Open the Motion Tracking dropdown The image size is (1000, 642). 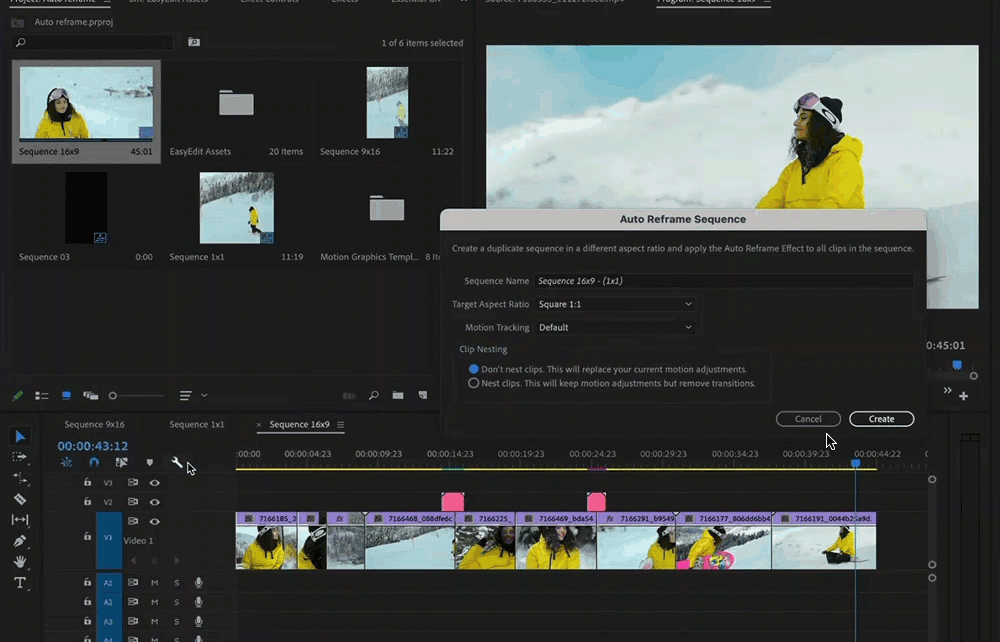(x=615, y=327)
